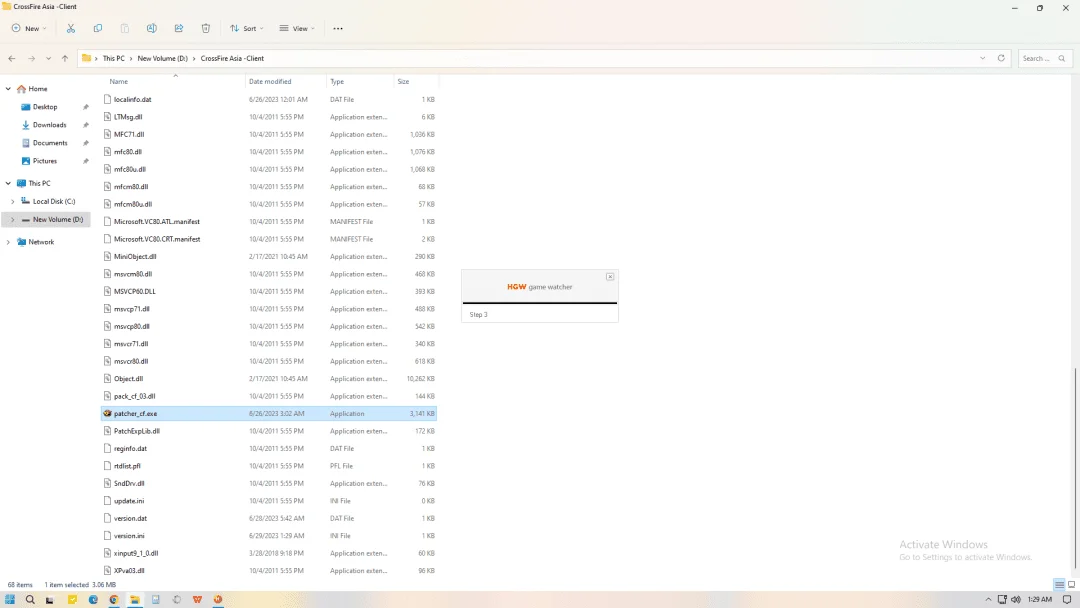The image size is (1080, 608).
Task: Select Pictures in navigation pane
Action: [x=45, y=160]
